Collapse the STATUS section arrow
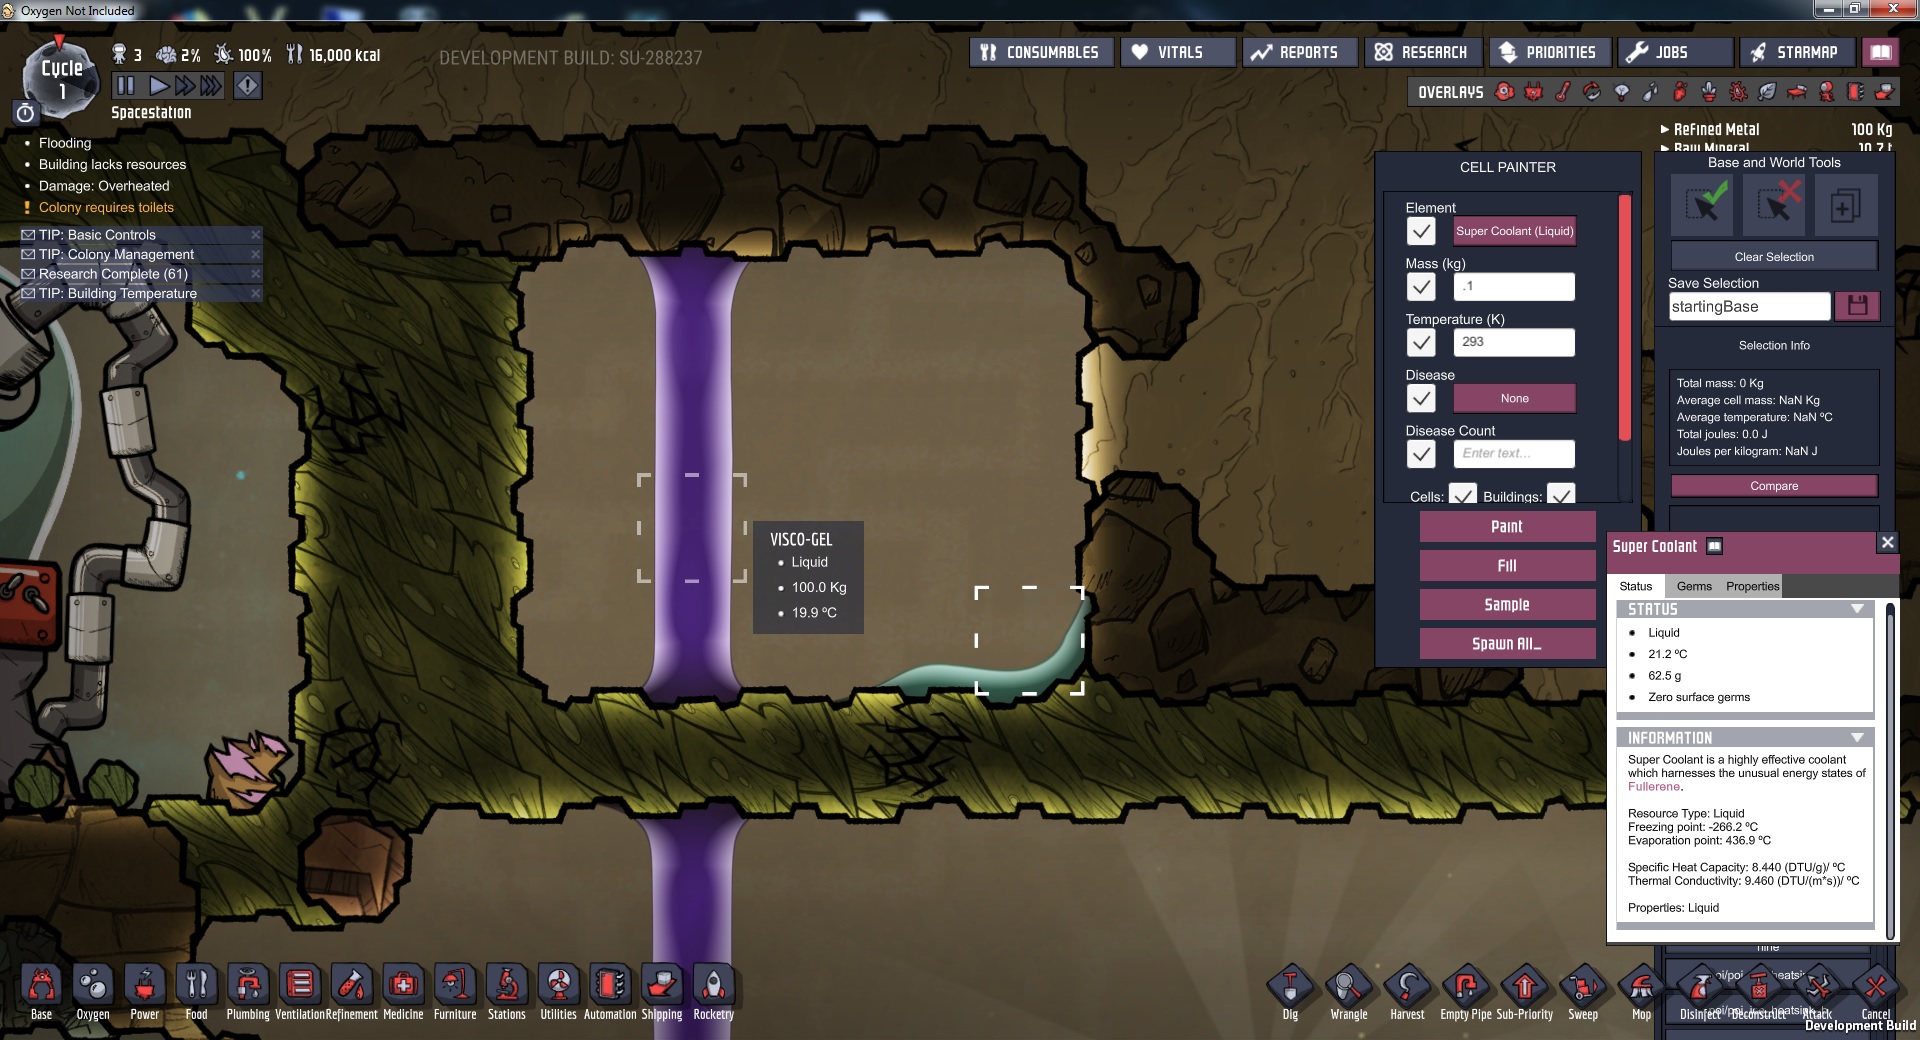 click(1857, 609)
